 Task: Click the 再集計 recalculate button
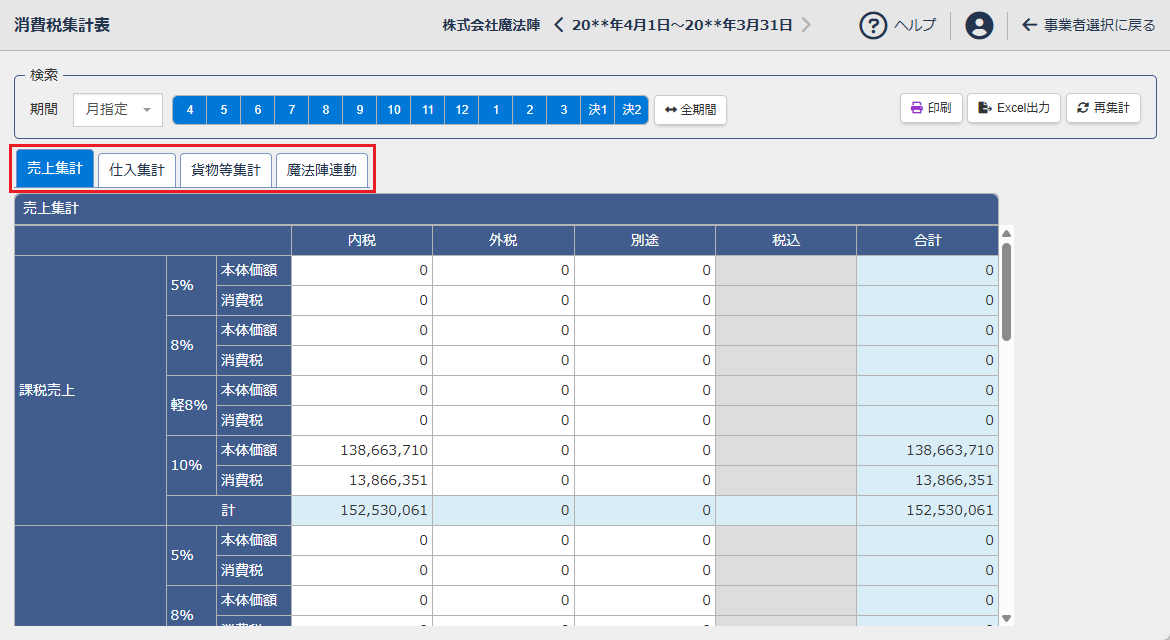[x=1103, y=108]
